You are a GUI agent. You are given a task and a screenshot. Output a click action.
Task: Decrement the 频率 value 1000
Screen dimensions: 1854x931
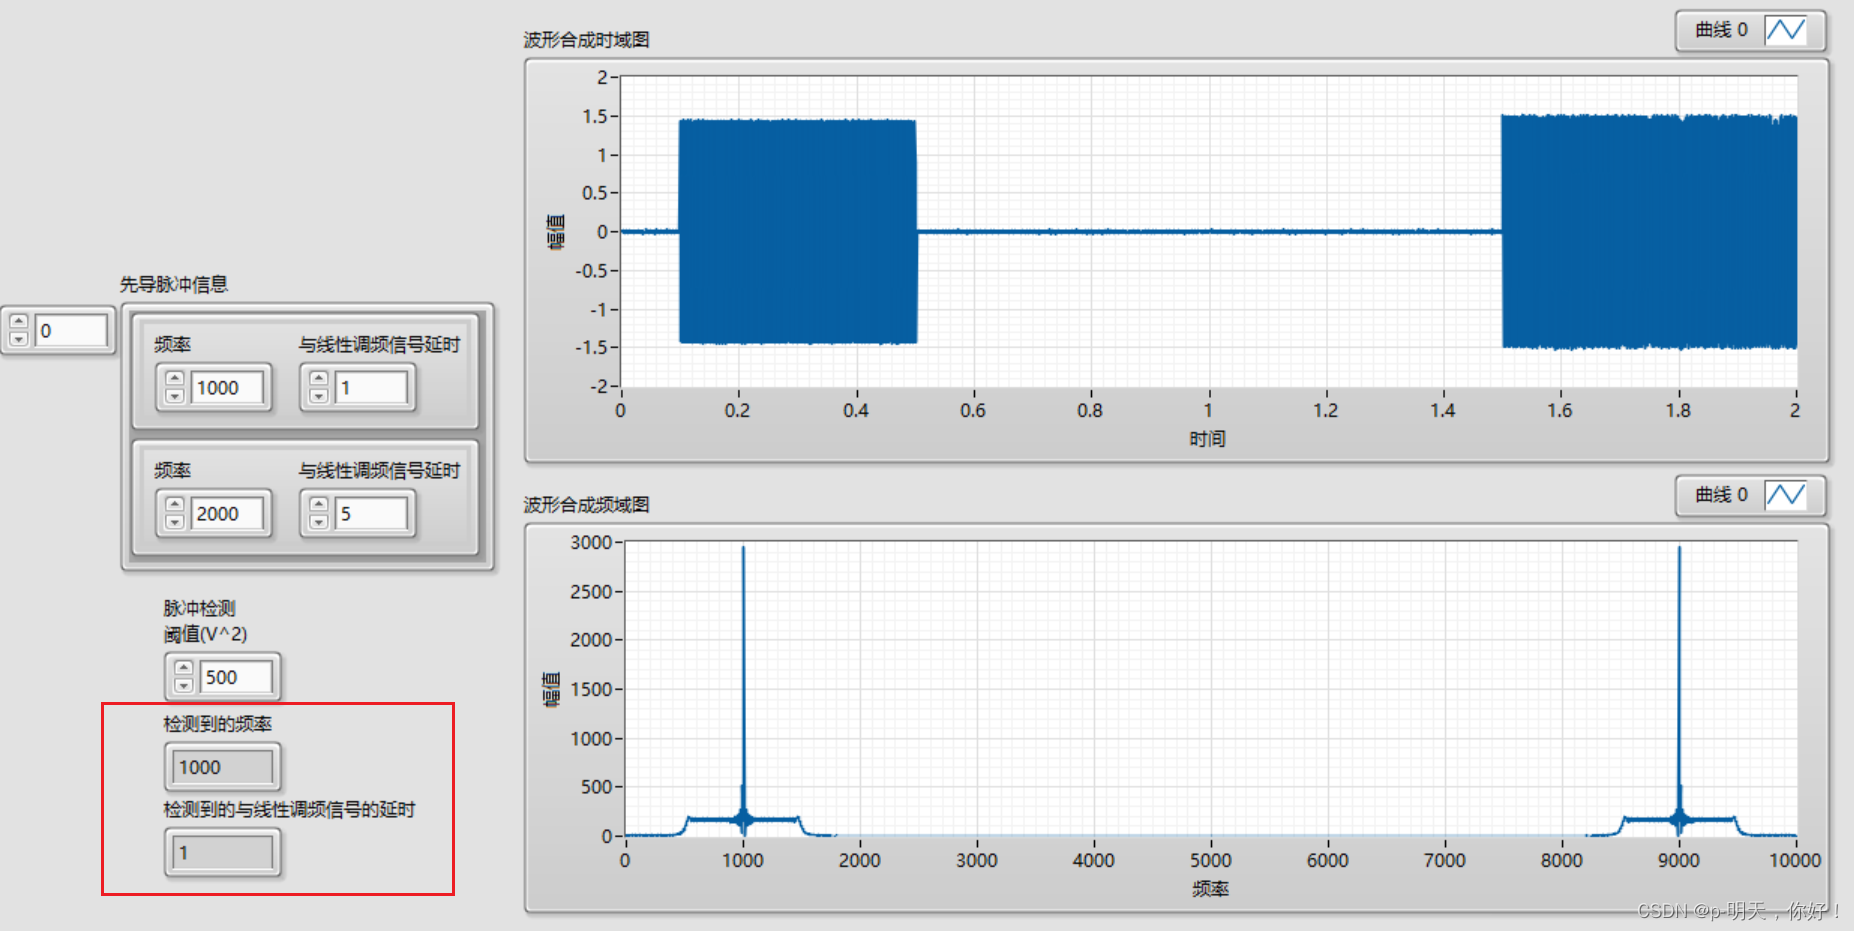coord(175,395)
